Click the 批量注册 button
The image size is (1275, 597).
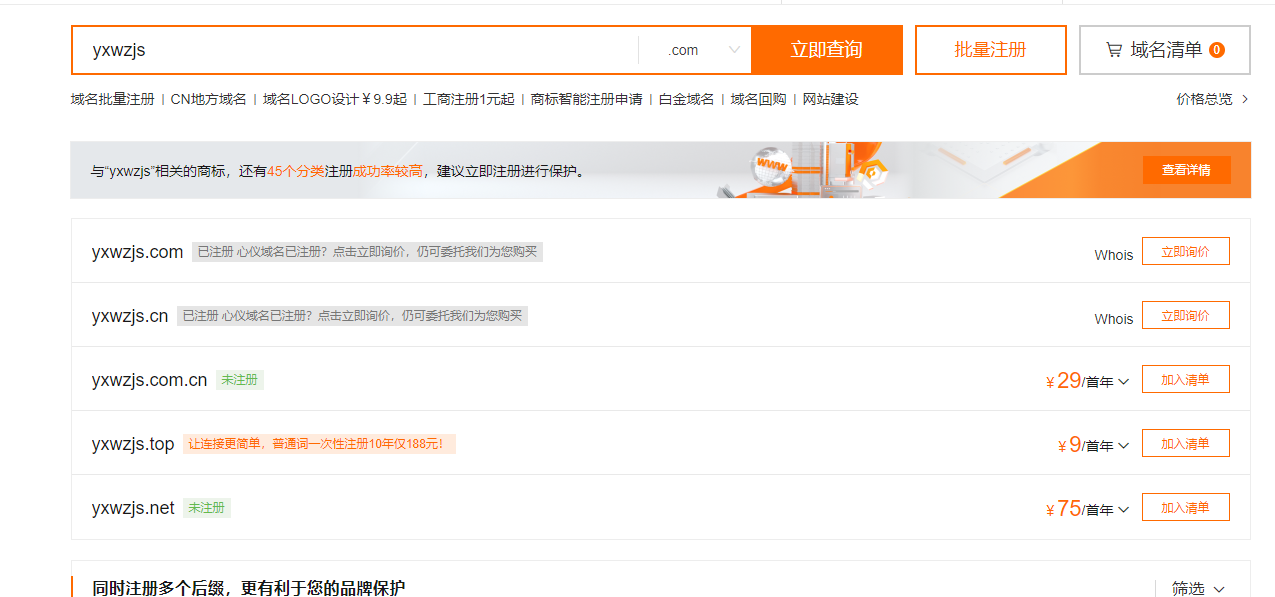990,50
